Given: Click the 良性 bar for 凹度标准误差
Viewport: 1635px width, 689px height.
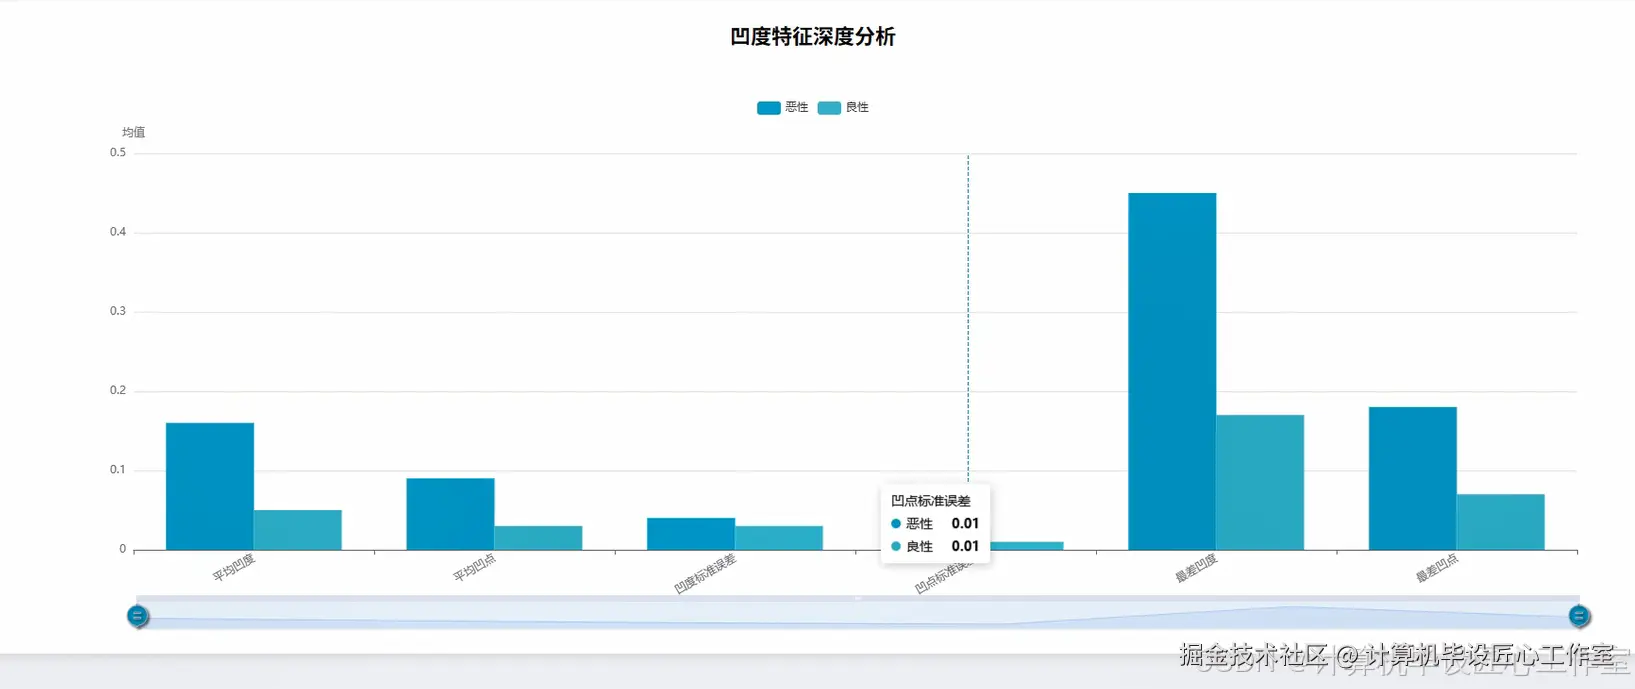Looking at the screenshot, I should [779, 538].
